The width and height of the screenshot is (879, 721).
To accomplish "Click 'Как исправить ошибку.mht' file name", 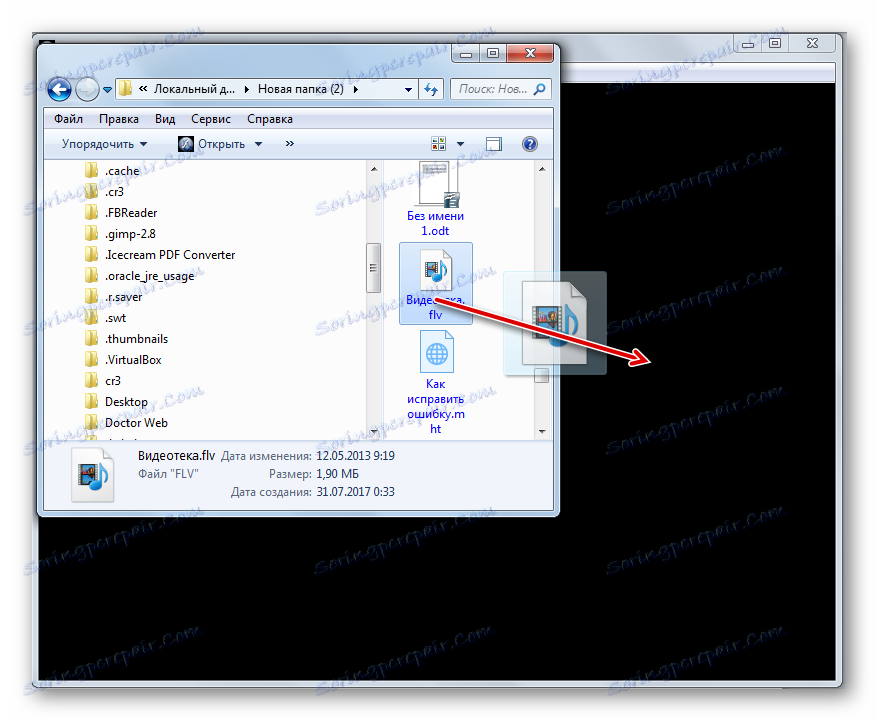I will [436, 406].
